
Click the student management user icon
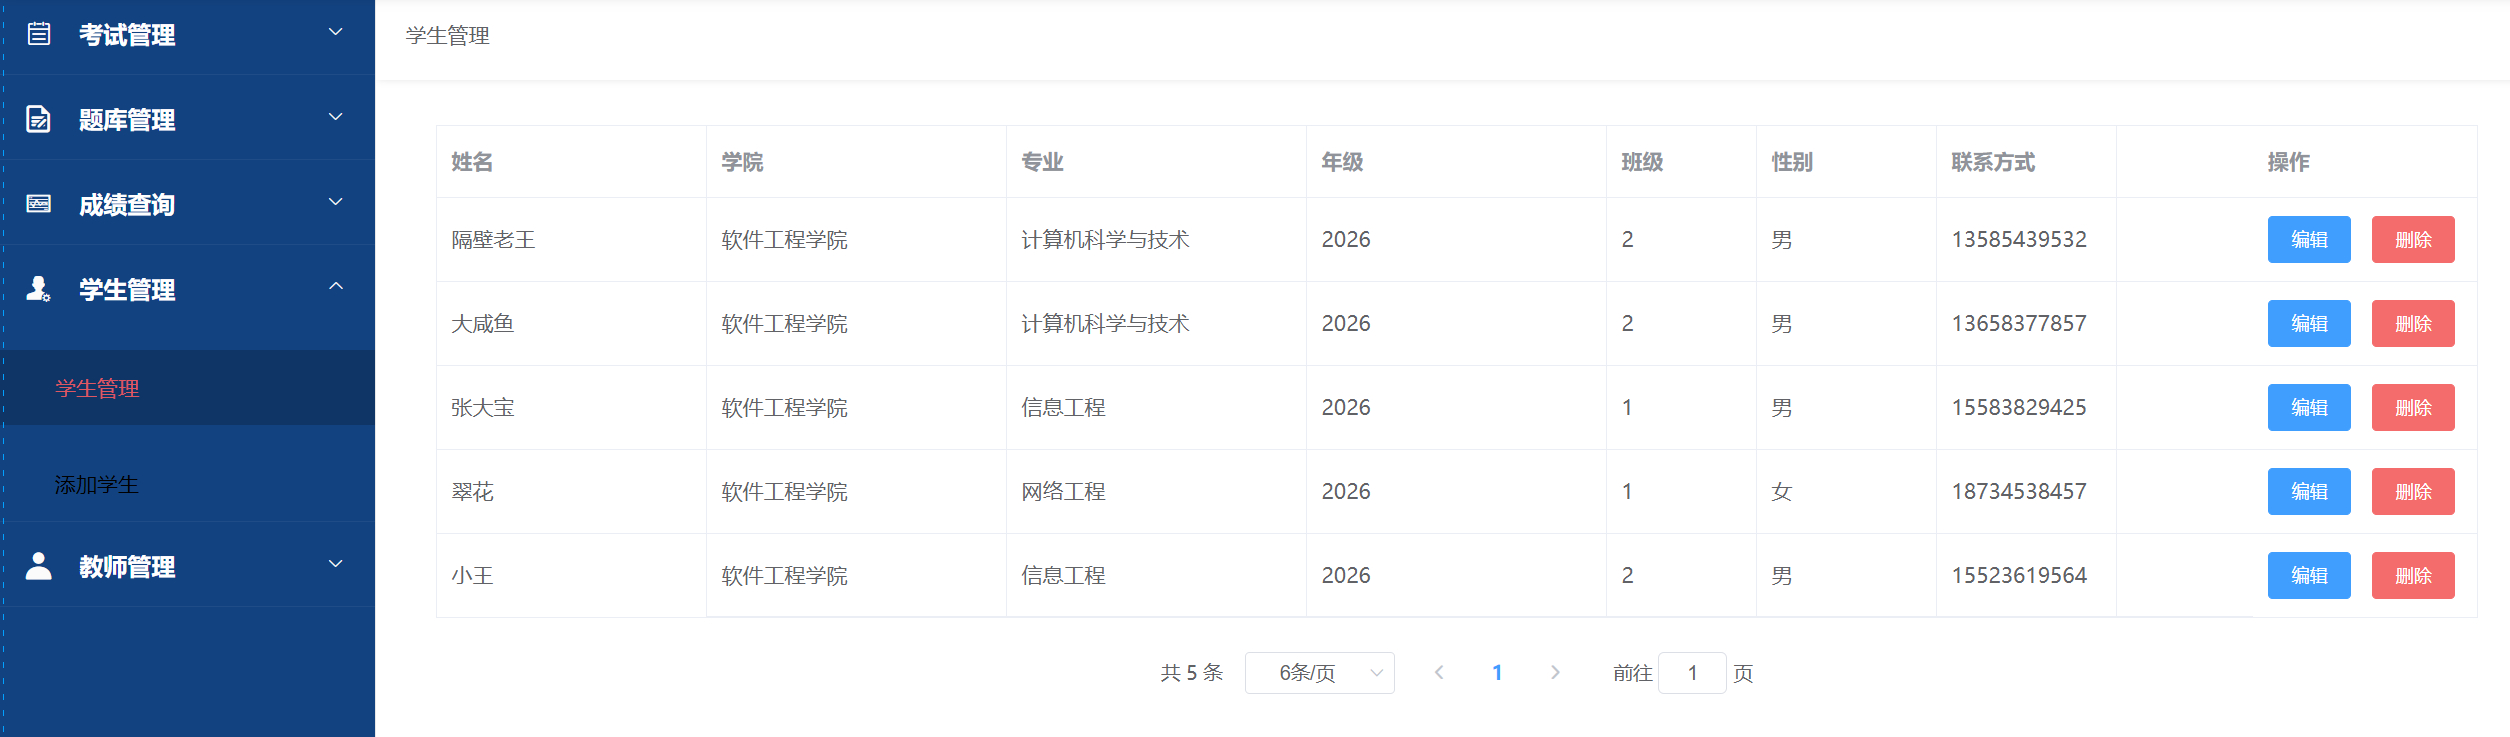(x=39, y=289)
